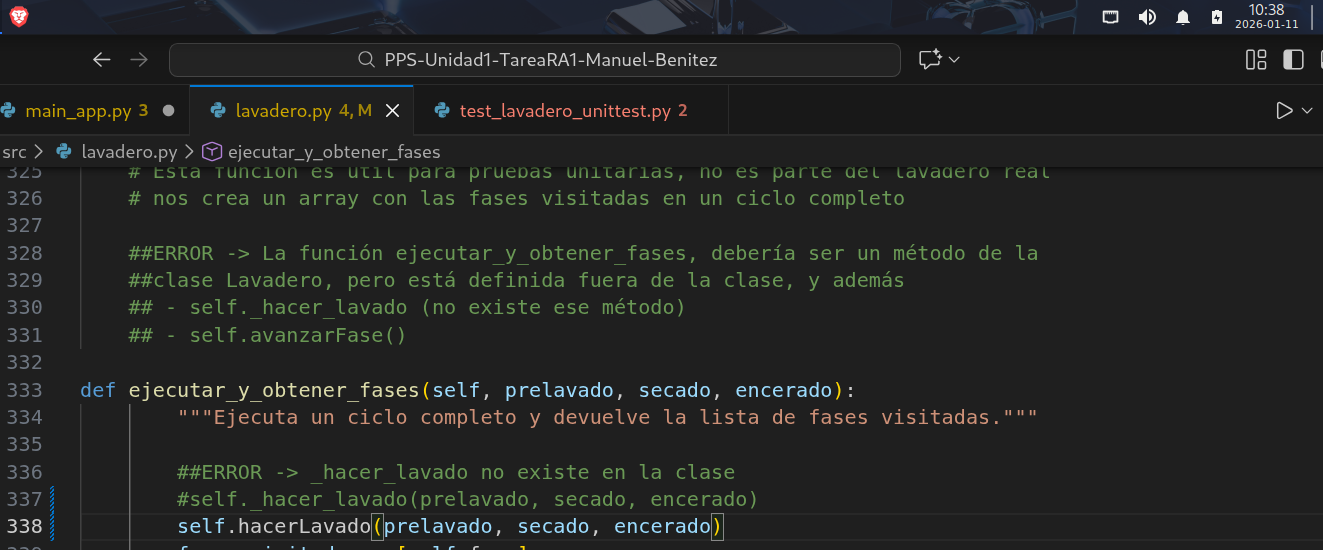
Task: Click Python icon on lavadero.py tab
Action: click(x=217, y=111)
